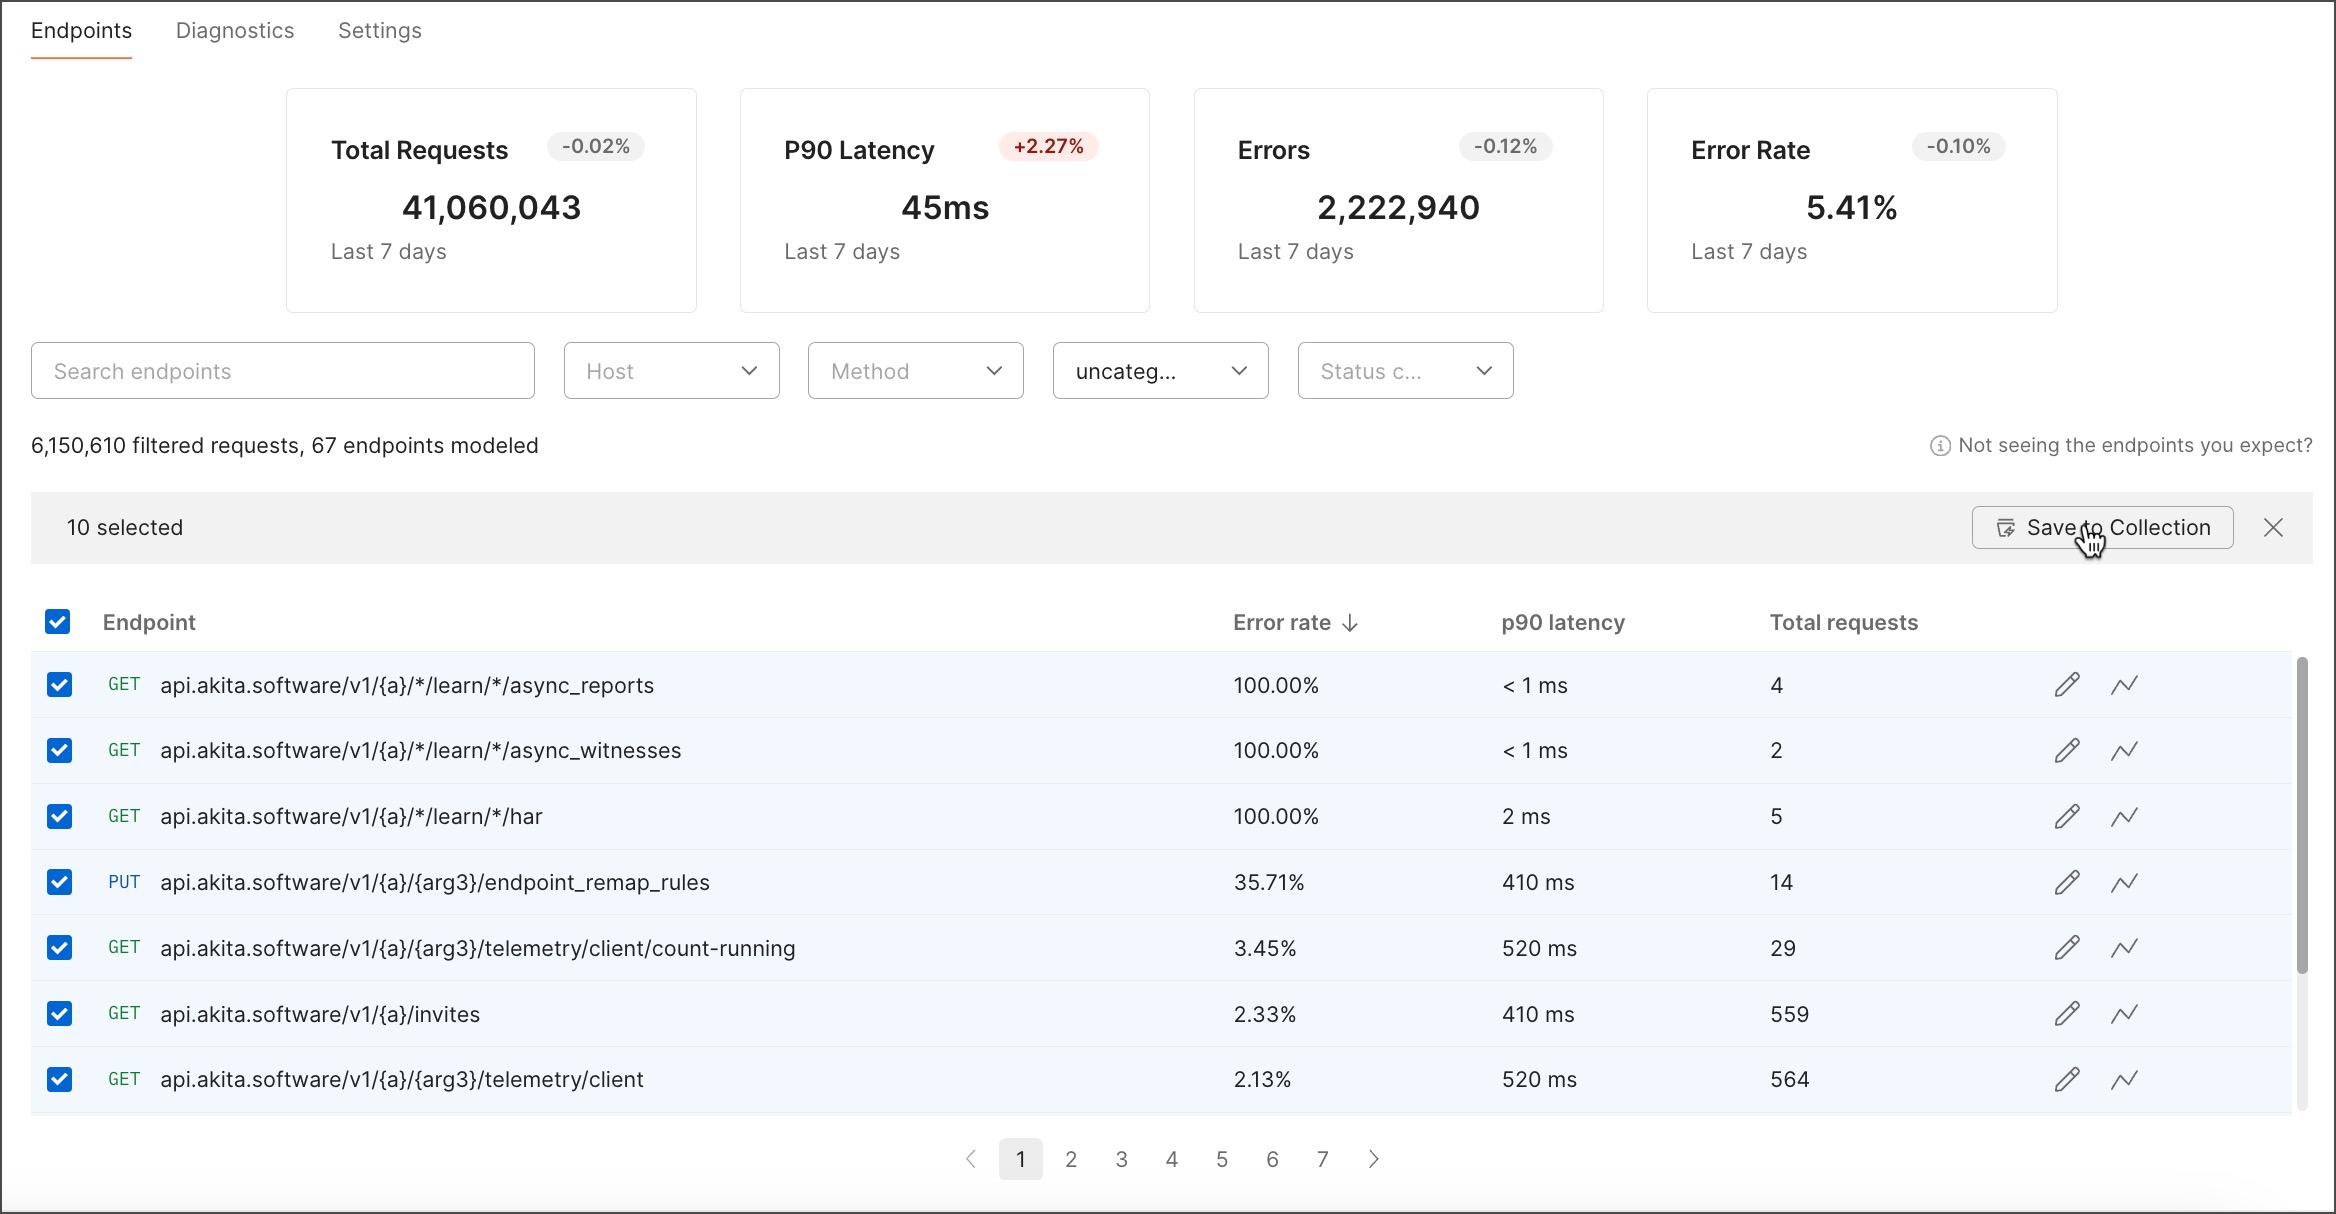Open the telemetry/client/count-running endpoint name

(478, 949)
